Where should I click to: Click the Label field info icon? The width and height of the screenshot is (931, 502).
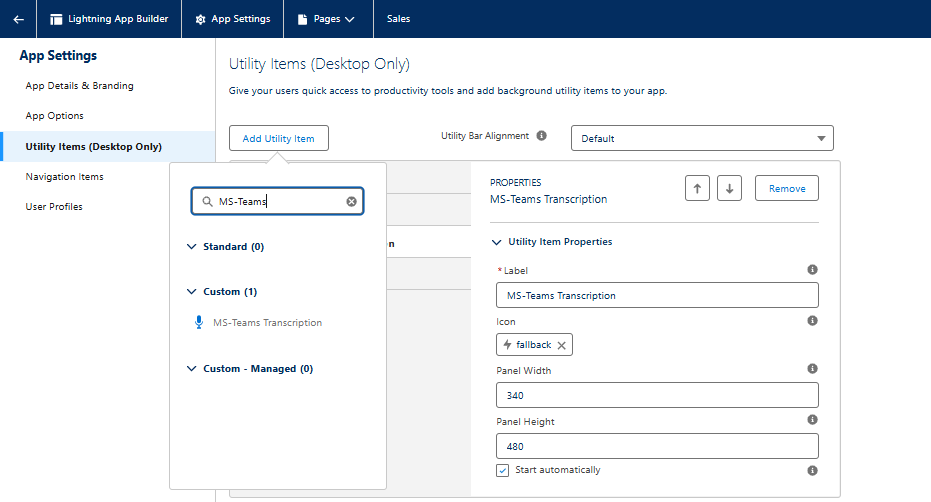tap(812, 270)
